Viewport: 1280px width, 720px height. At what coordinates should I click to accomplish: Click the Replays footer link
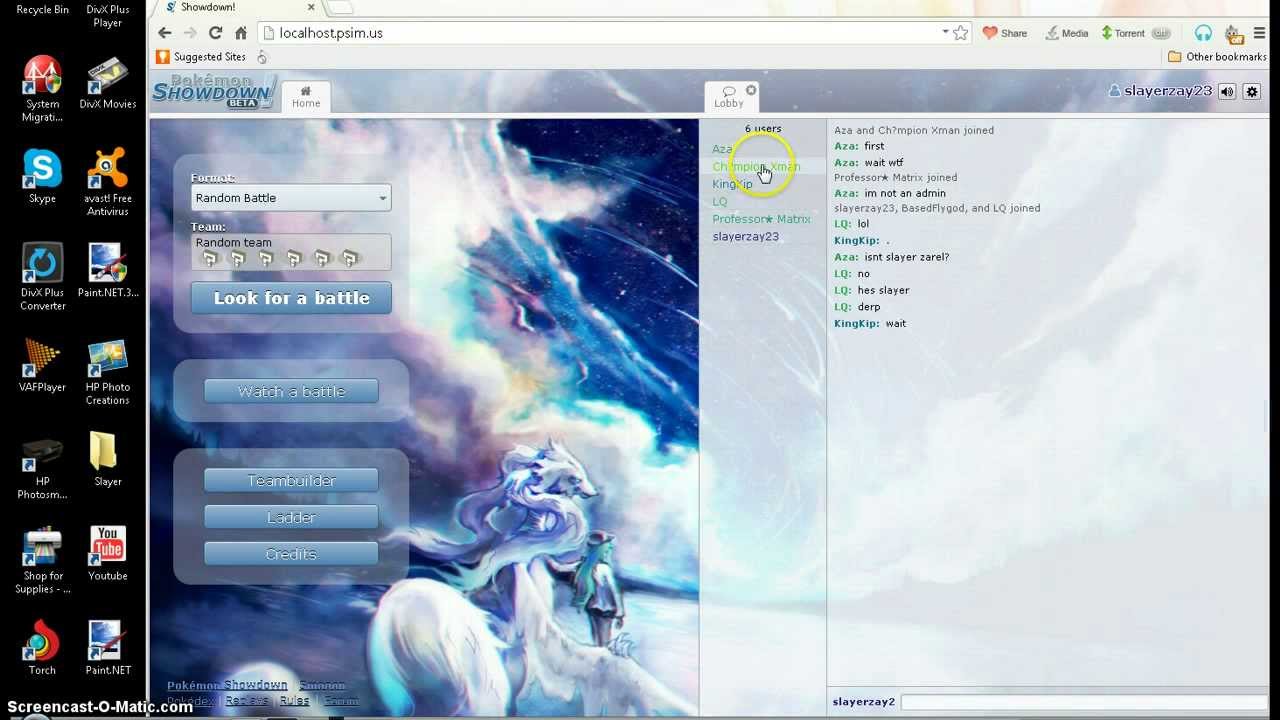coord(246,701)
